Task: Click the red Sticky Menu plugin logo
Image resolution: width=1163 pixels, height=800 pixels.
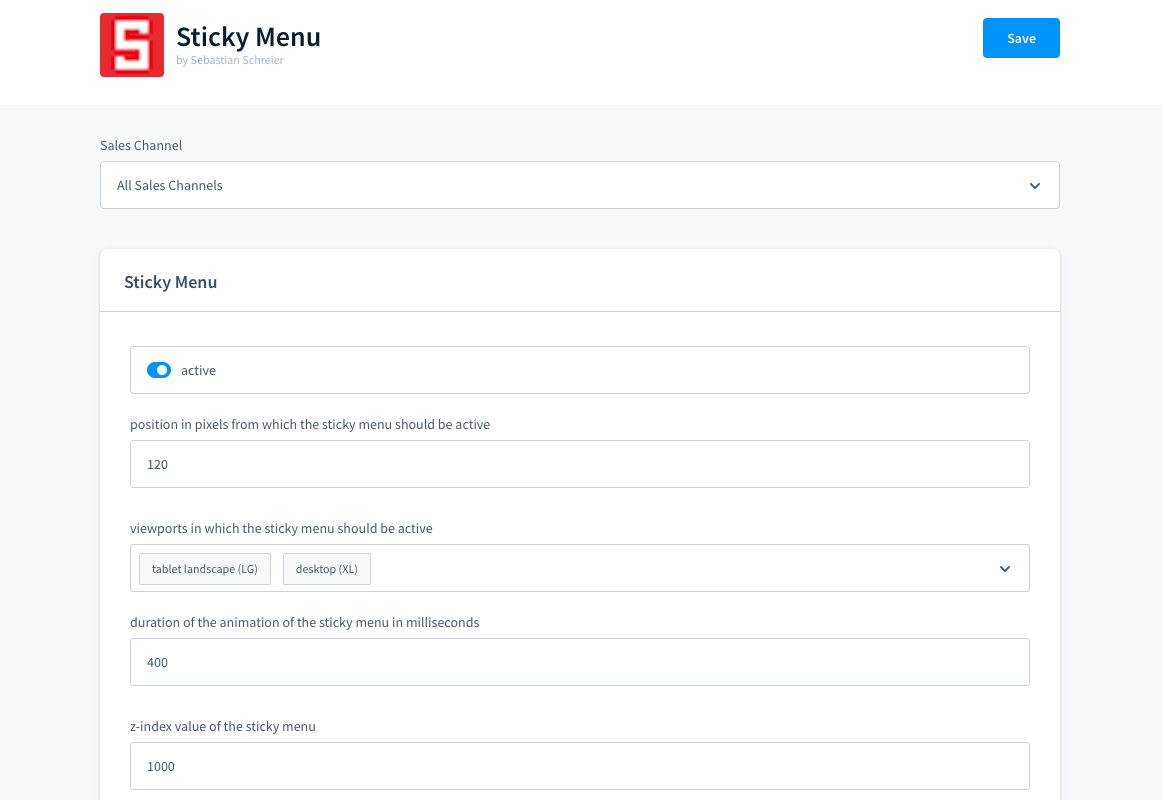Action: click(x=132, y=45)
